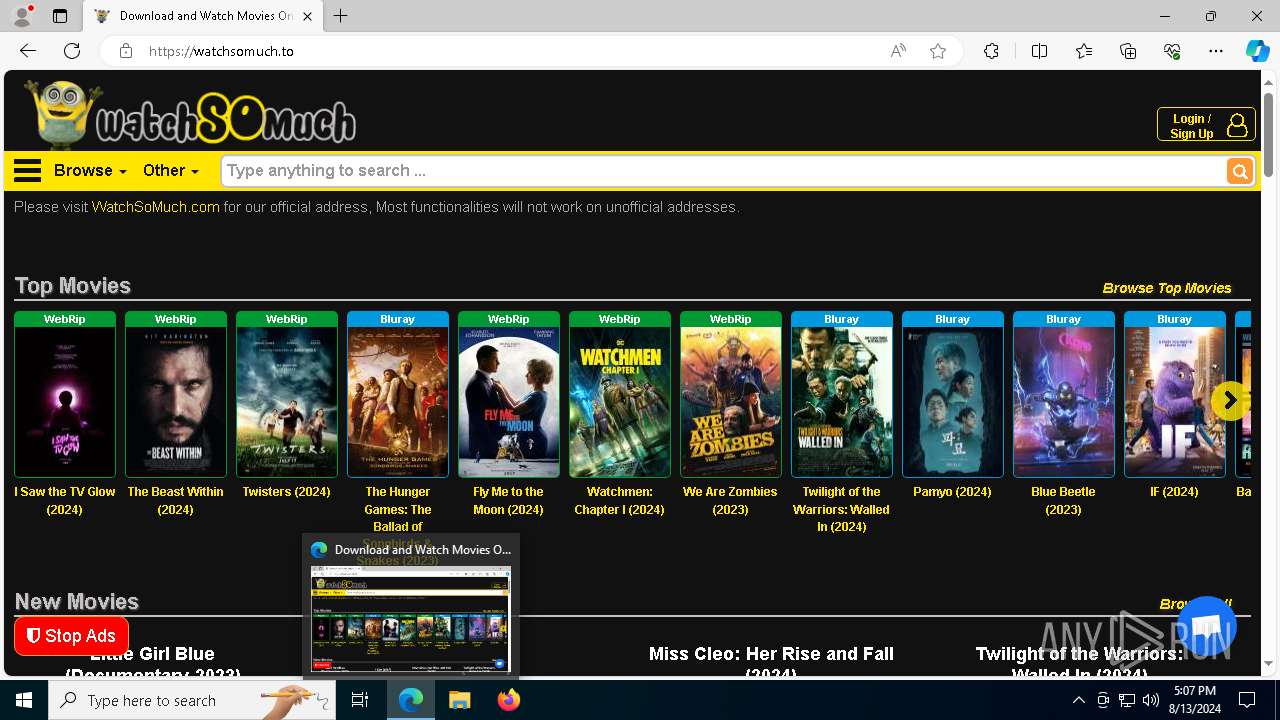
Task: Open Hunger Games Ballad poster
Action: click(x=398, y=402)
